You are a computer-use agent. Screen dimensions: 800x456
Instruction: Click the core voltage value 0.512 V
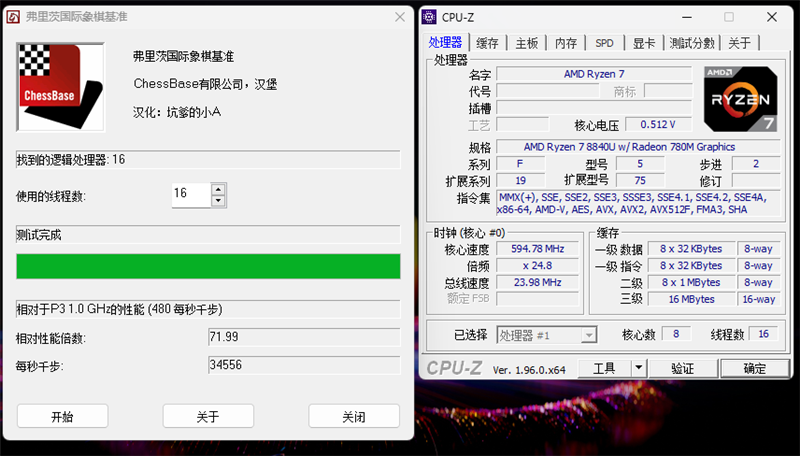(x=658, y=124)
